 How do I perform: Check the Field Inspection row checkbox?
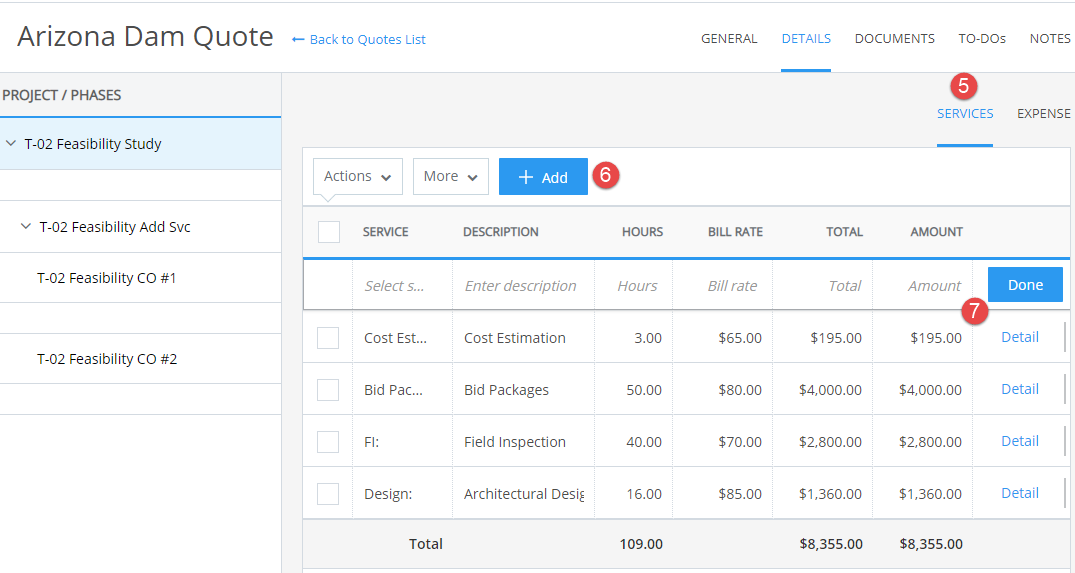pyautogui.click(x=328, y=442)
